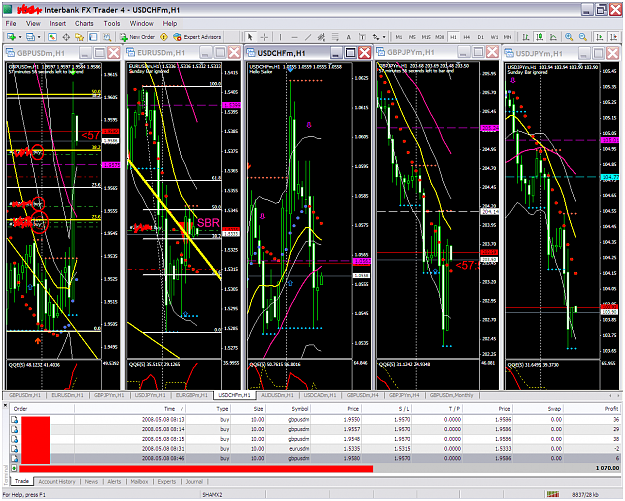The width and height of the screenshot is (625, 501).
Task: Open the Mailbox terminal tab
Action: pos(140,481)
